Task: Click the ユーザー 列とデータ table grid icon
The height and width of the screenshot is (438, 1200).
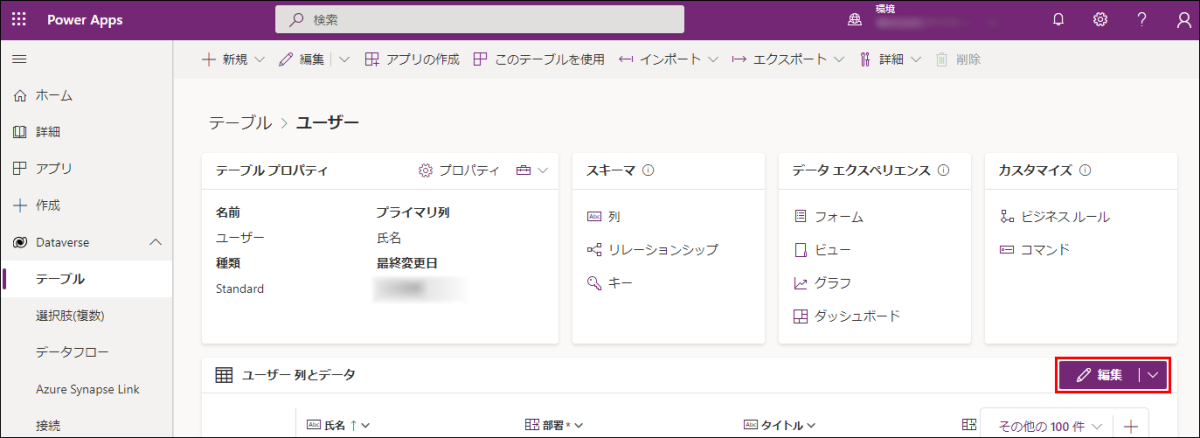Action: [x=225, y=375]
